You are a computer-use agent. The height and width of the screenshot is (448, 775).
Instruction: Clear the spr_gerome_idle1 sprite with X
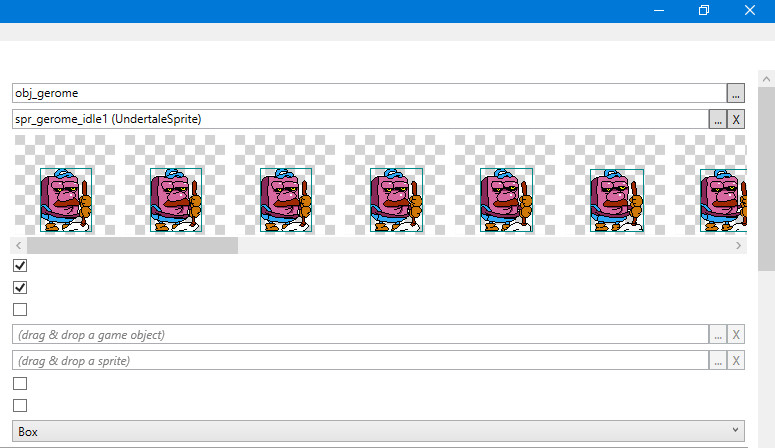pos(737,119)
